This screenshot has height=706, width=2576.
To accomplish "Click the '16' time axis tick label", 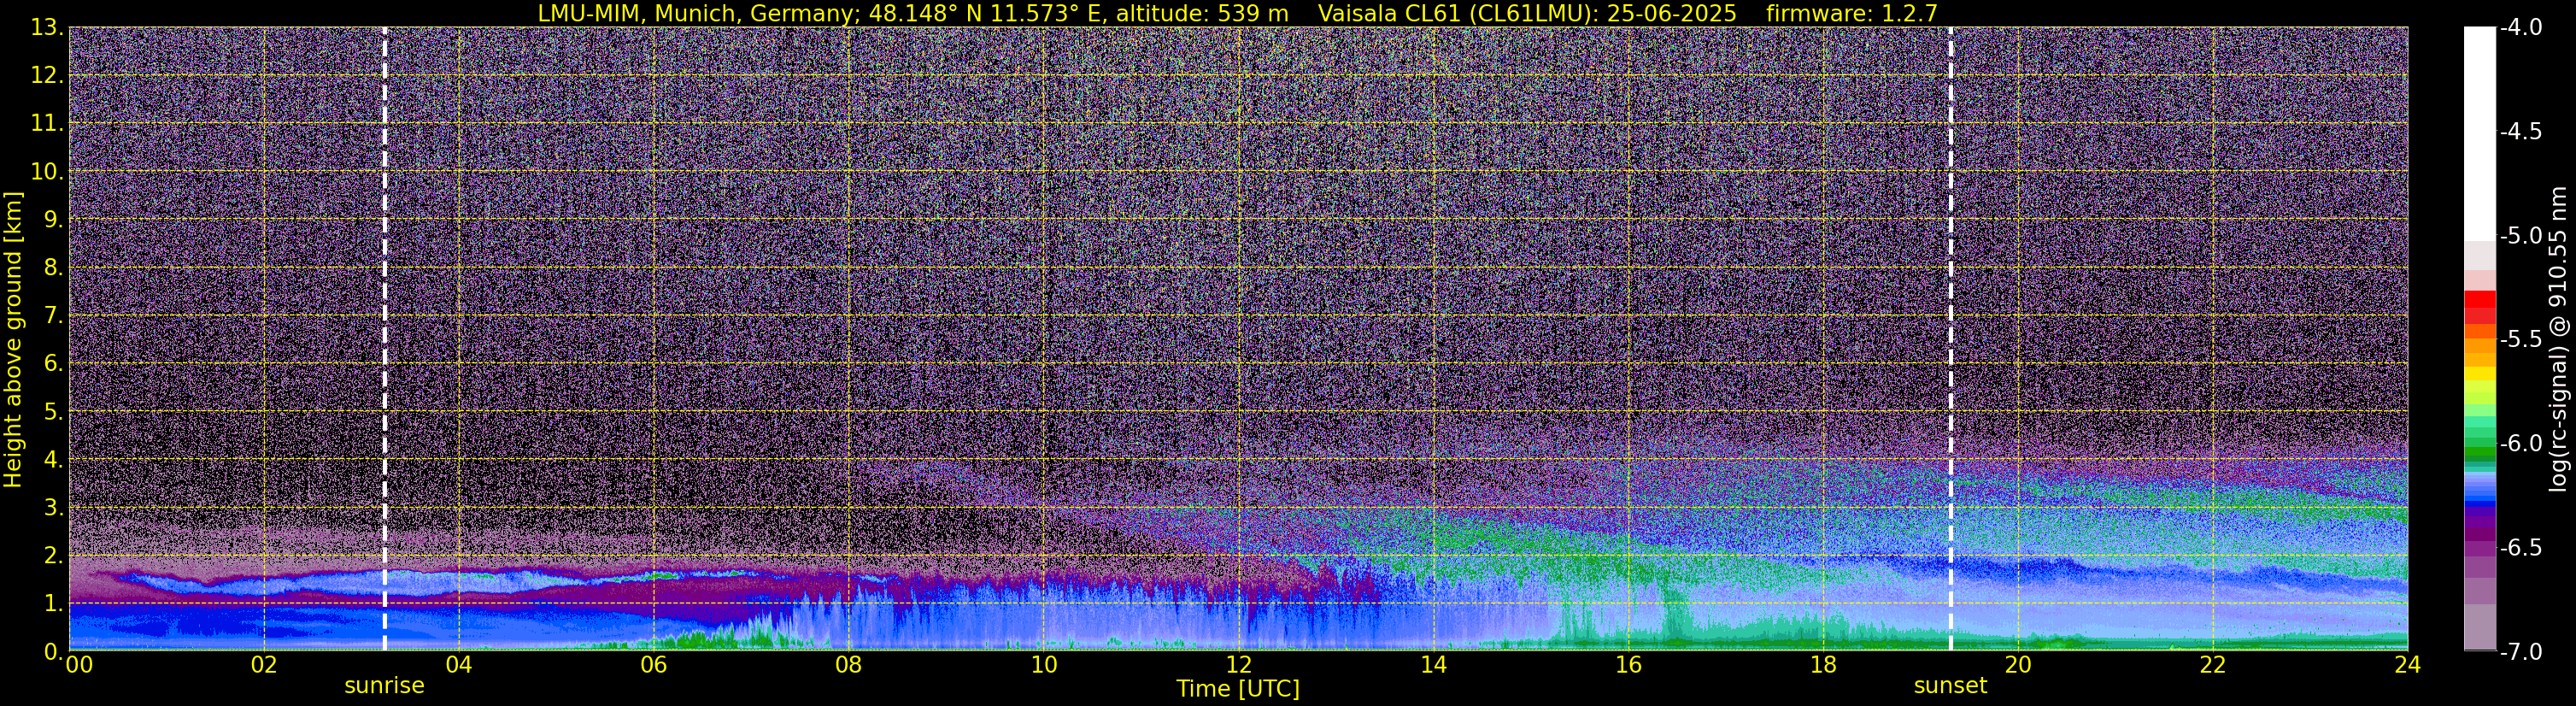I will pyautogui.click(x=1628, y=665).
